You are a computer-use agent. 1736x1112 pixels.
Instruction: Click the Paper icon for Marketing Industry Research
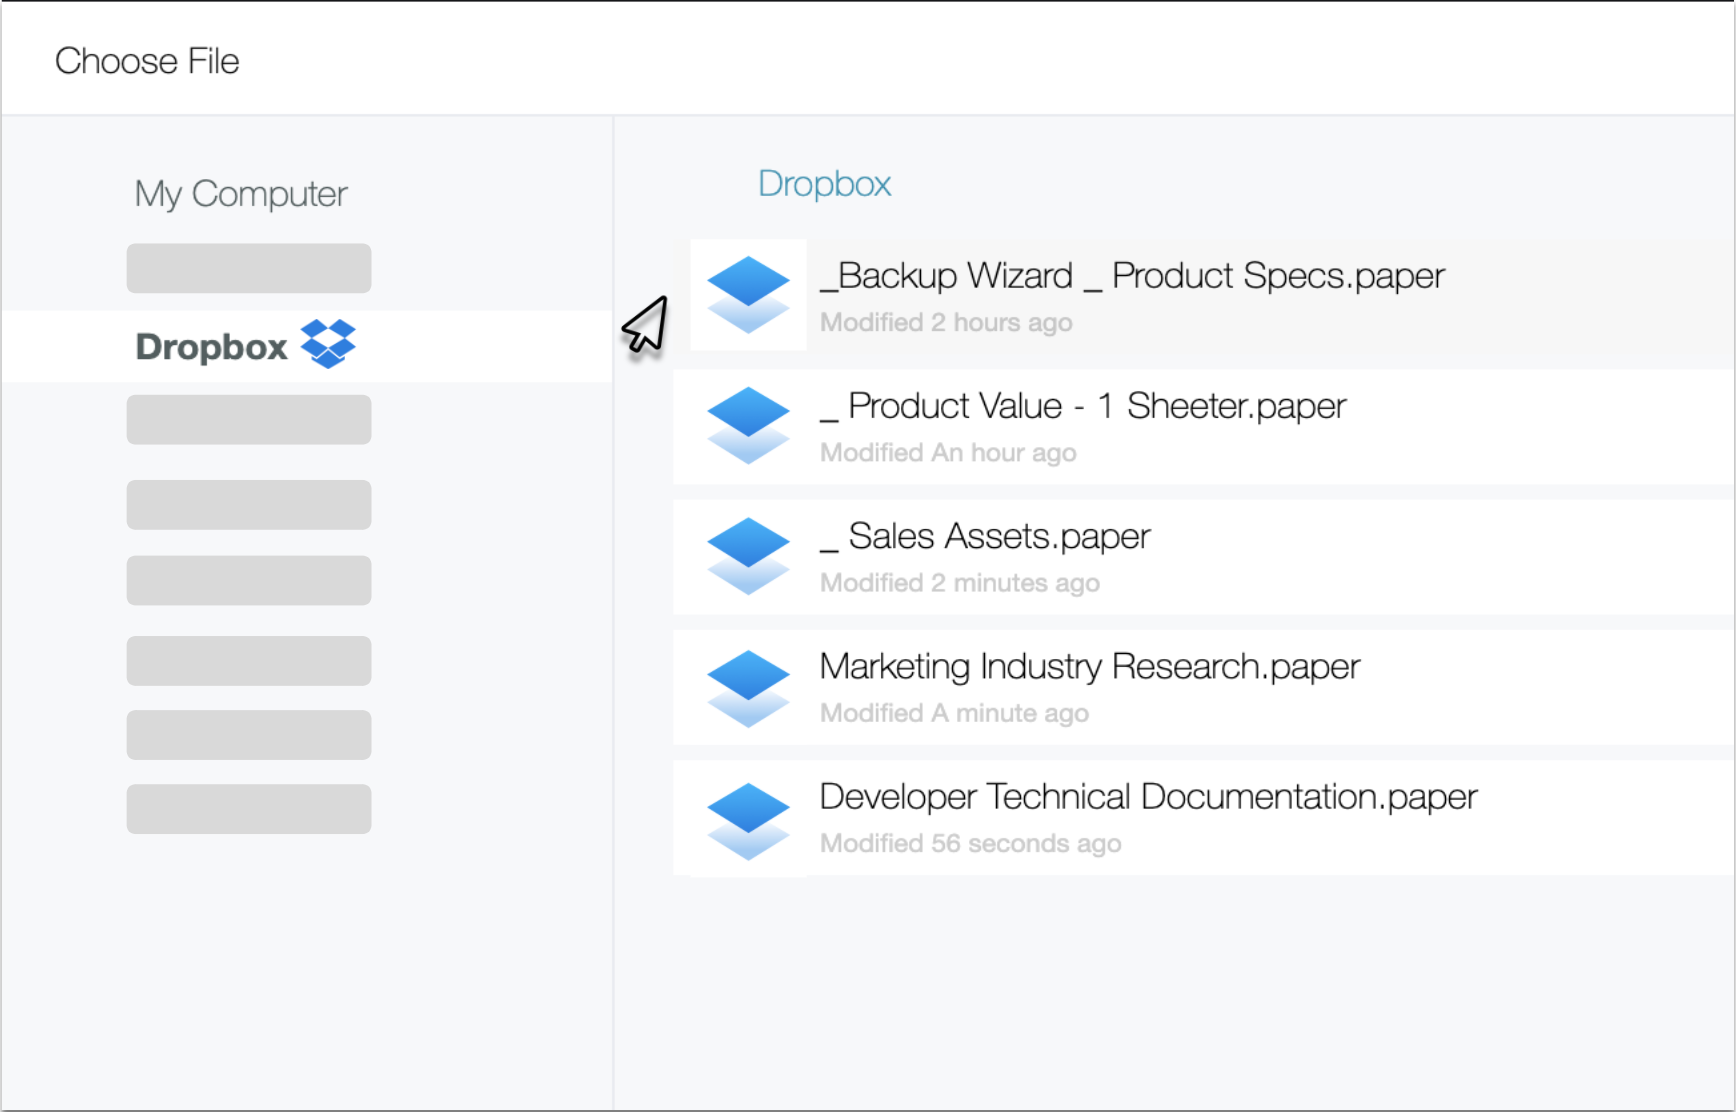tap(748, 687)
